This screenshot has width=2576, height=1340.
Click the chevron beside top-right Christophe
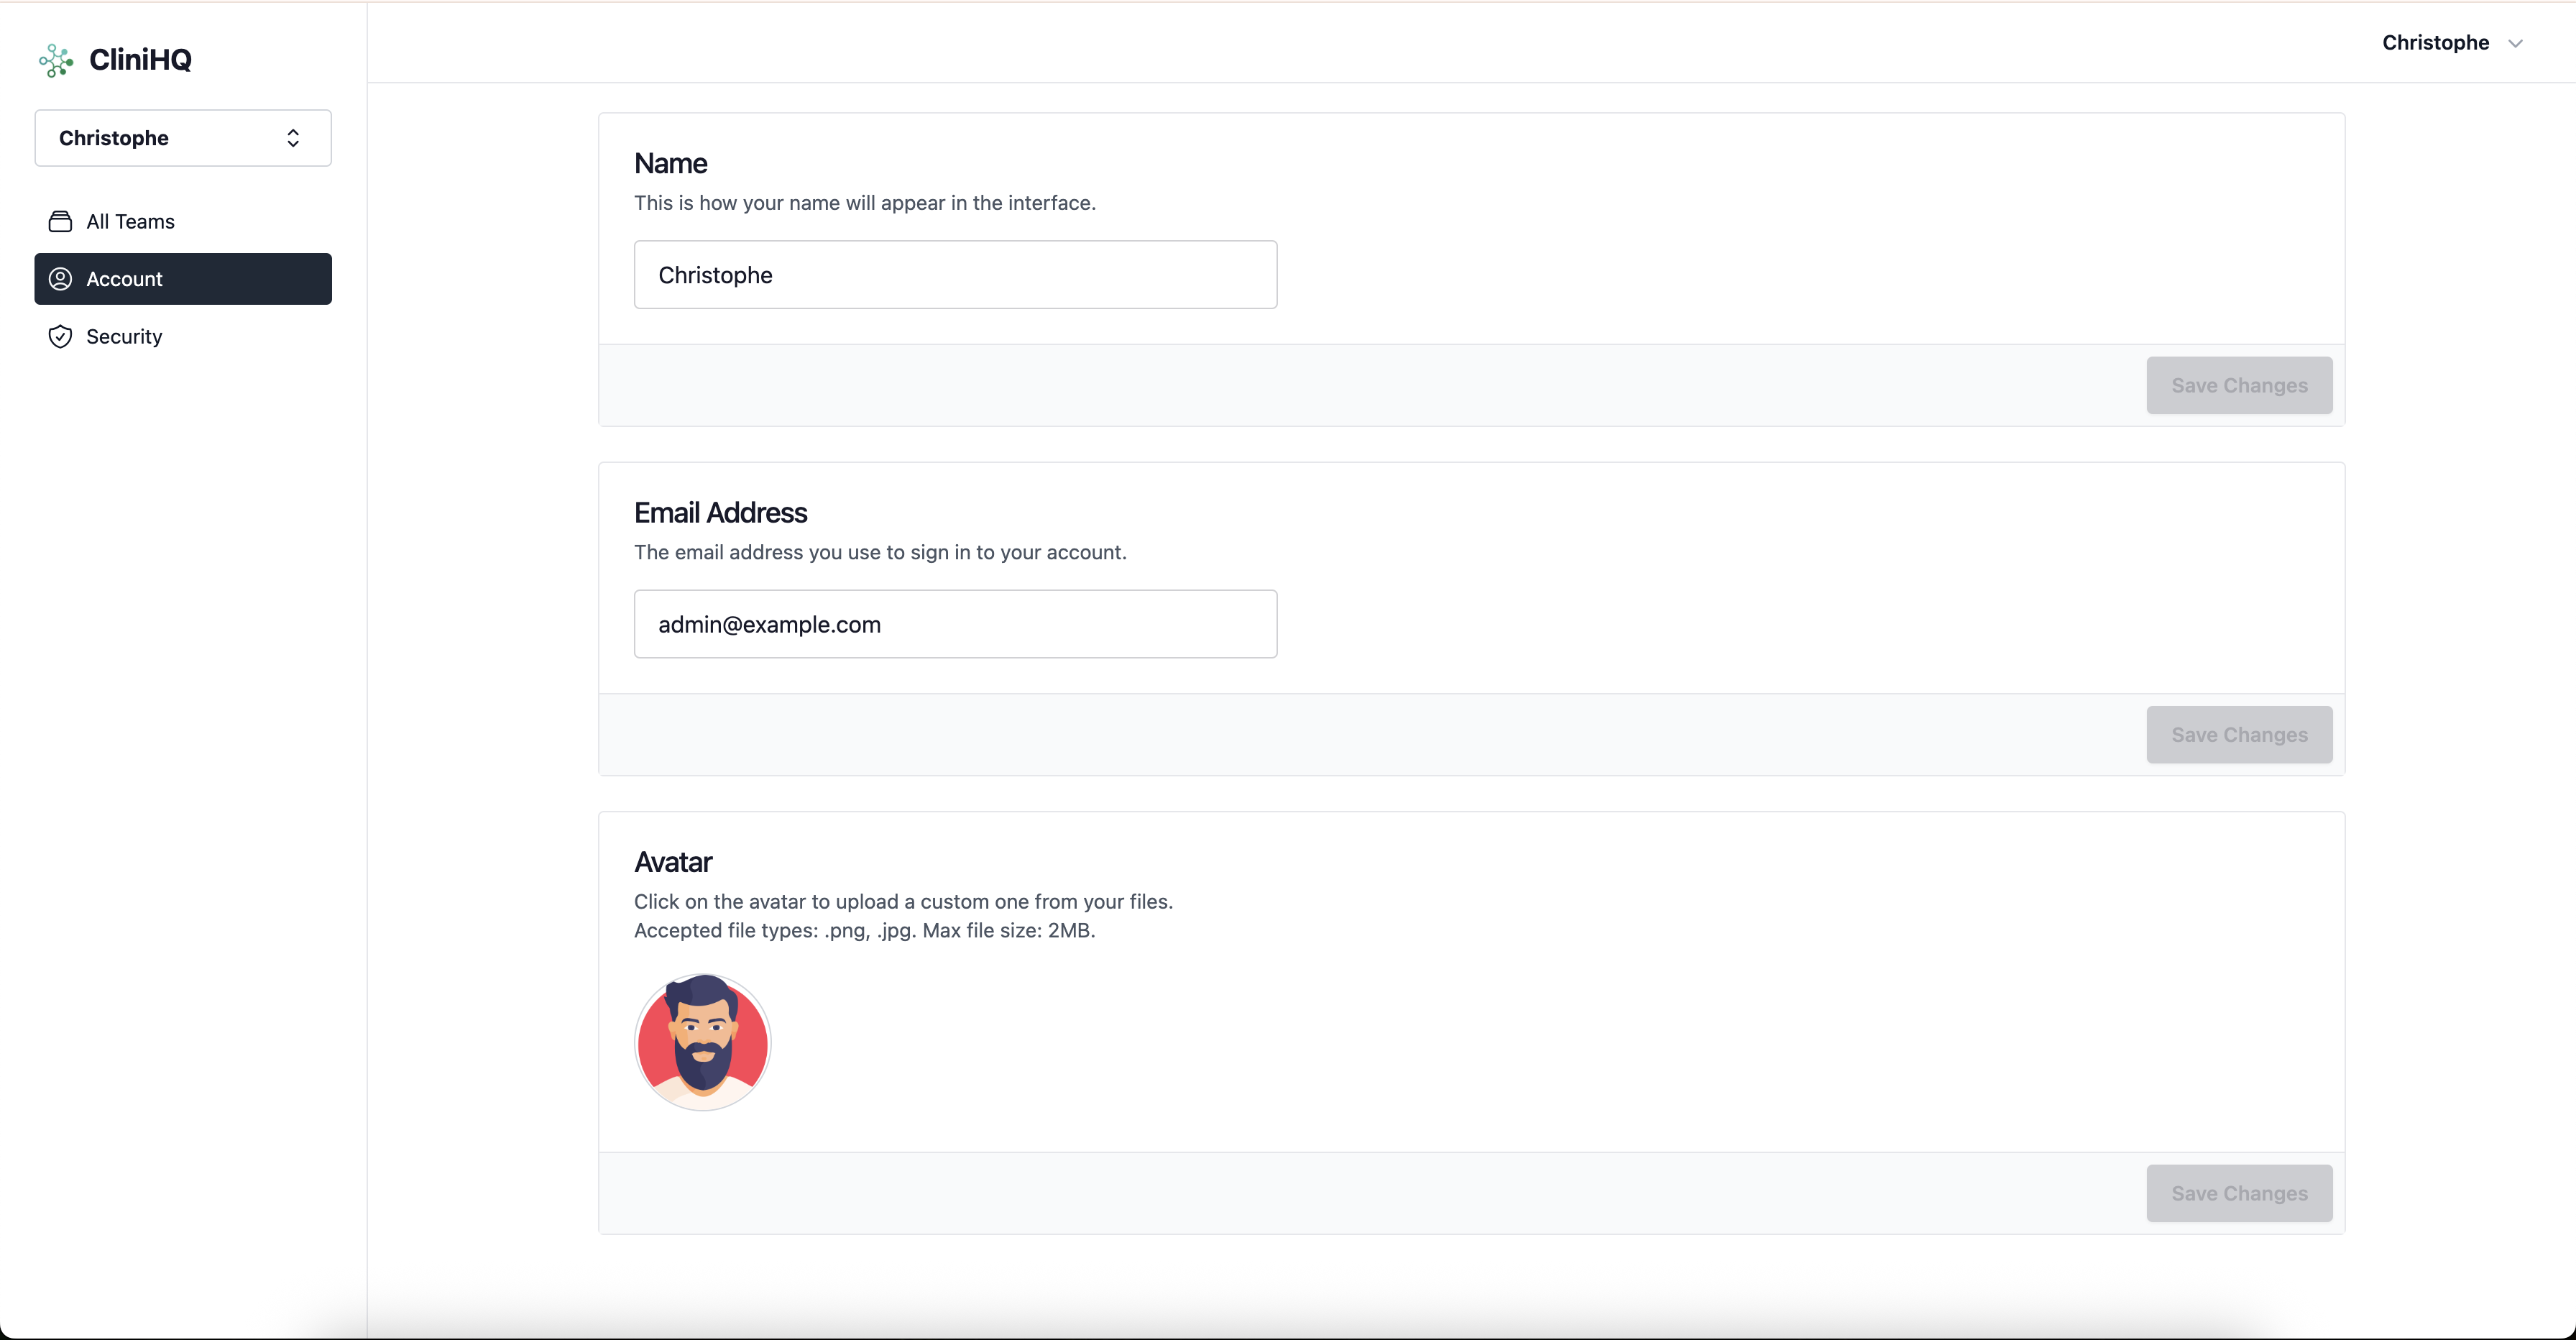[2515, 43]
